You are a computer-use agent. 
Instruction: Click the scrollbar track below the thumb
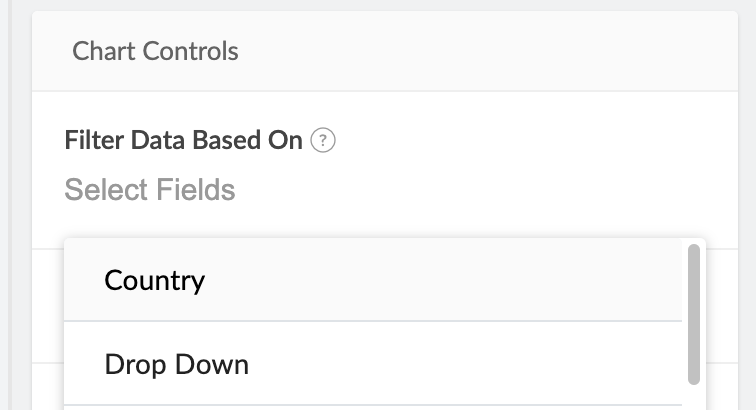tap(693, 398)
